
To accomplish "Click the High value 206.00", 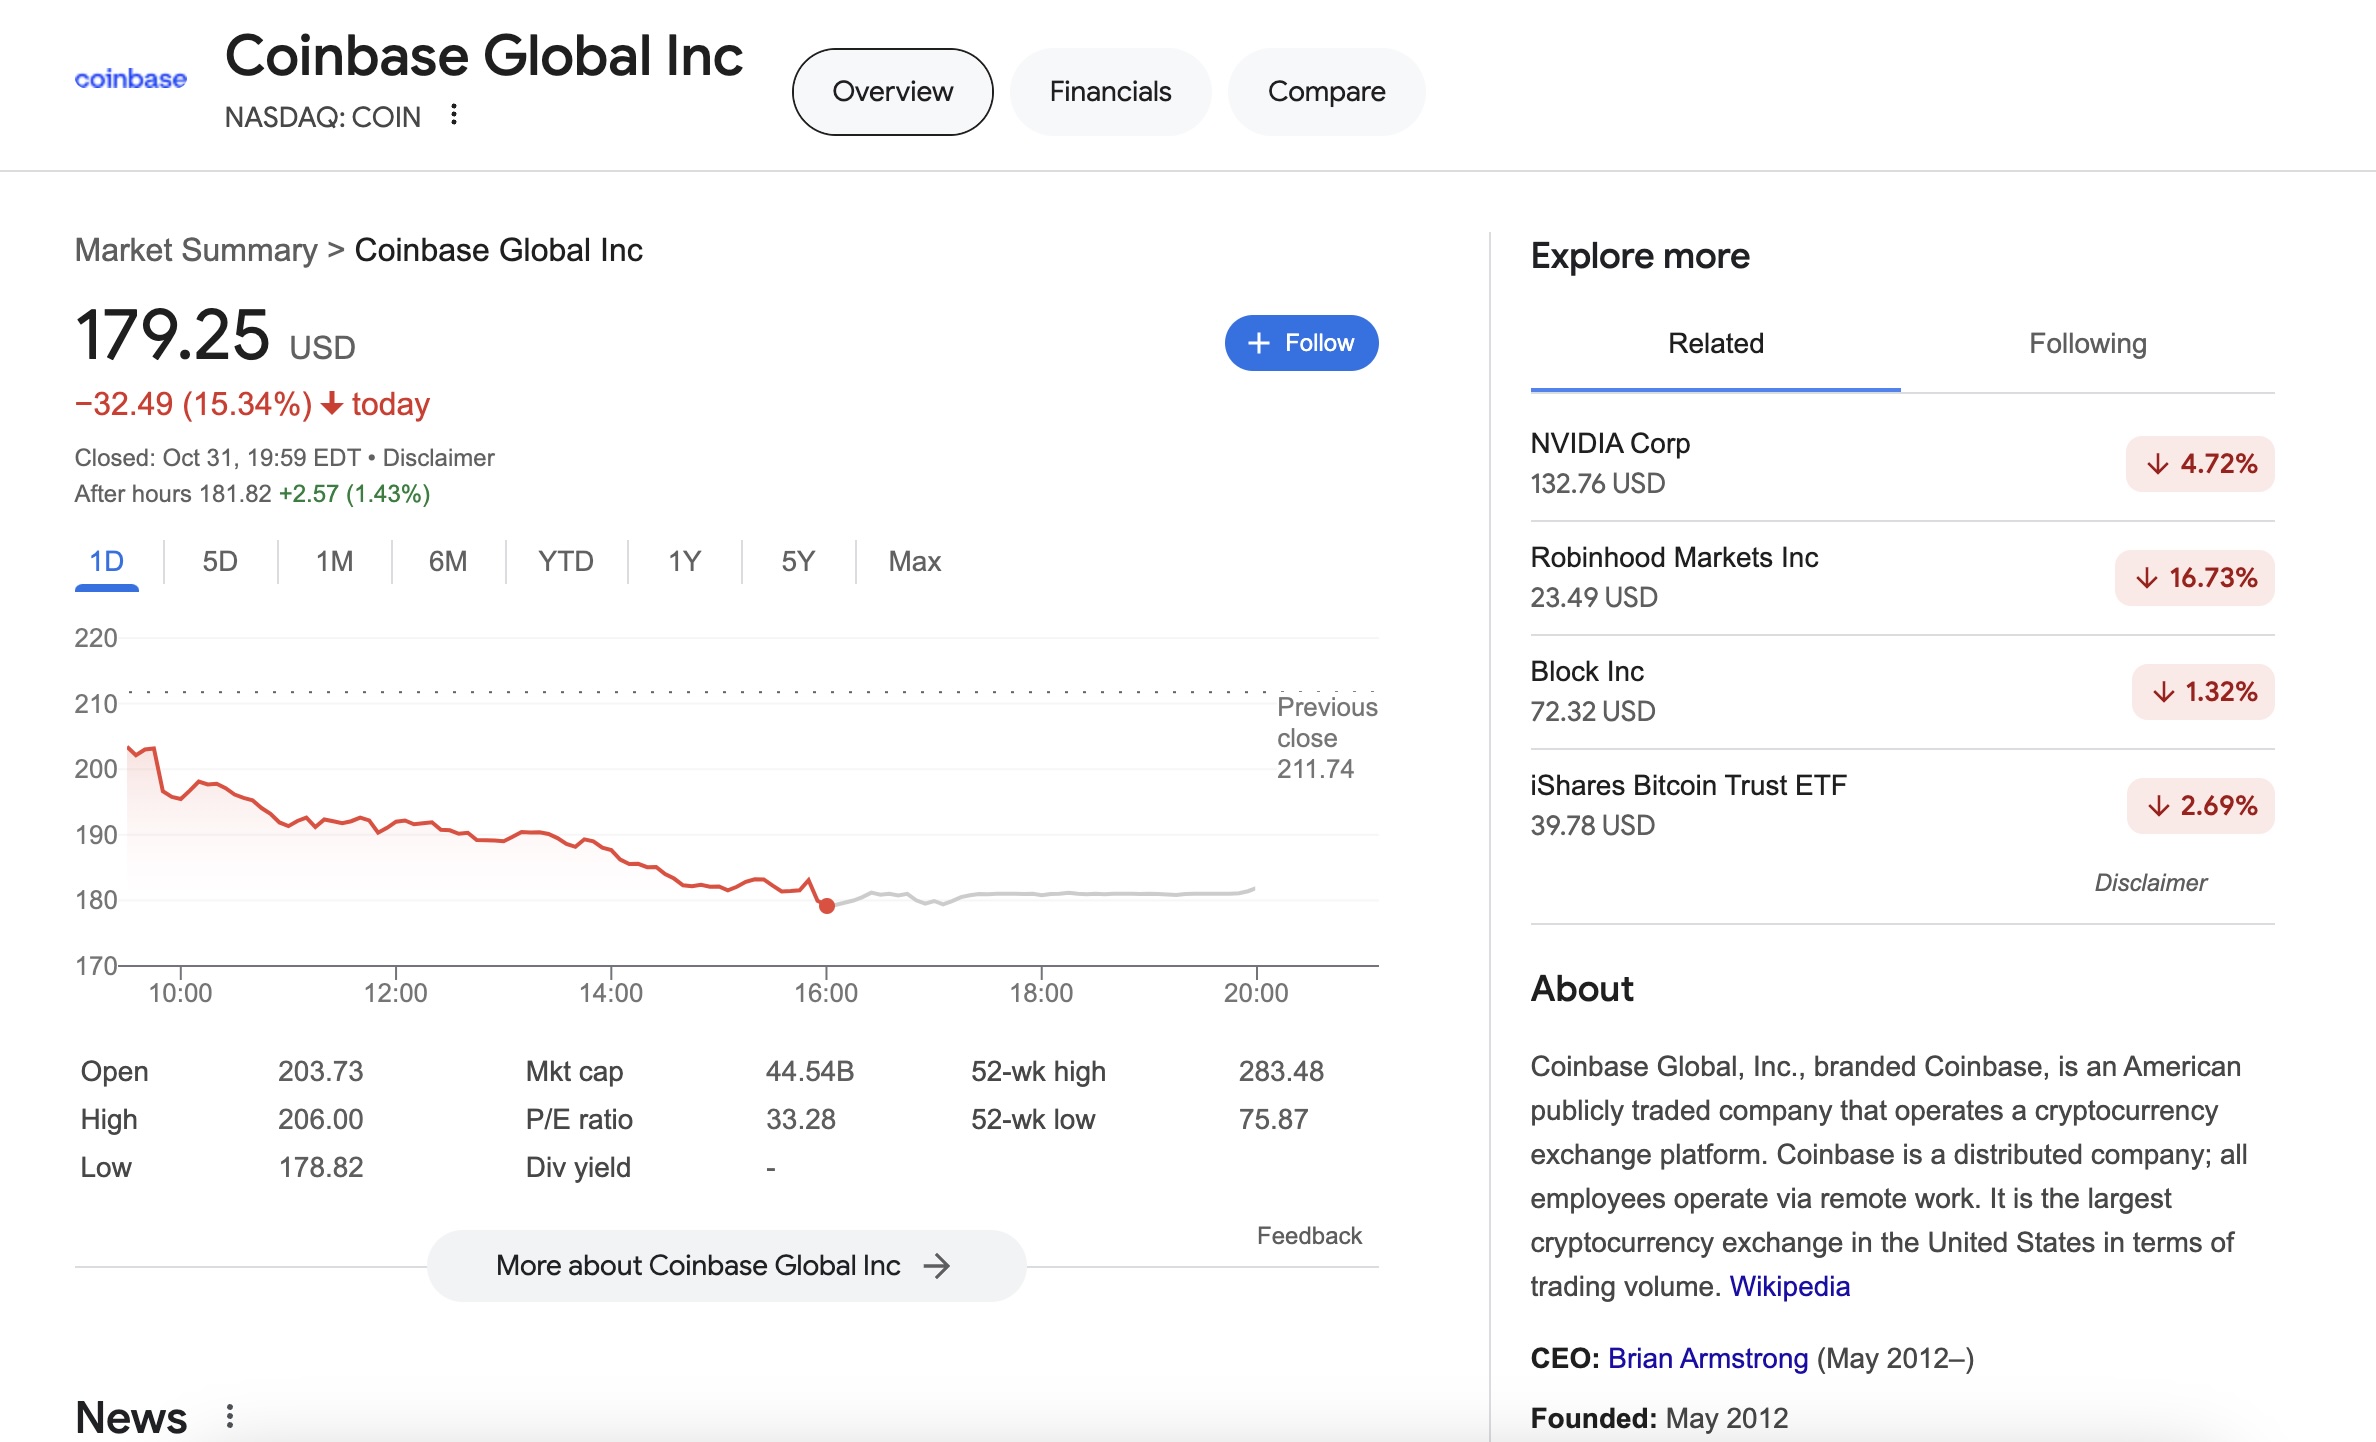I will 321,1119.
